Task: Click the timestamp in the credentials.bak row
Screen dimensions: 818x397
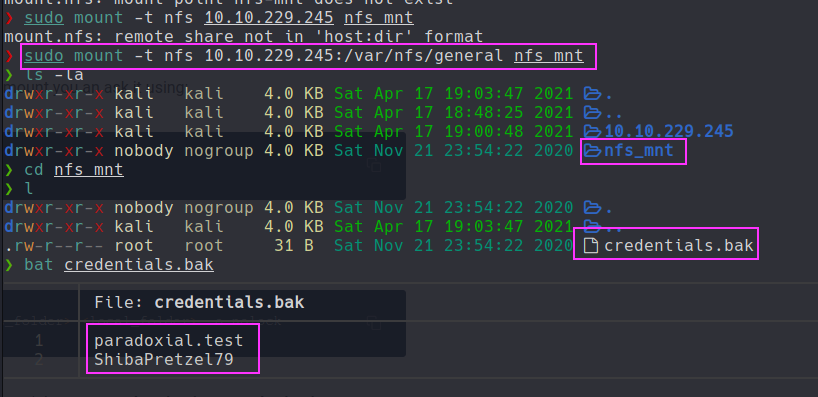Action: tap(453, 245)
